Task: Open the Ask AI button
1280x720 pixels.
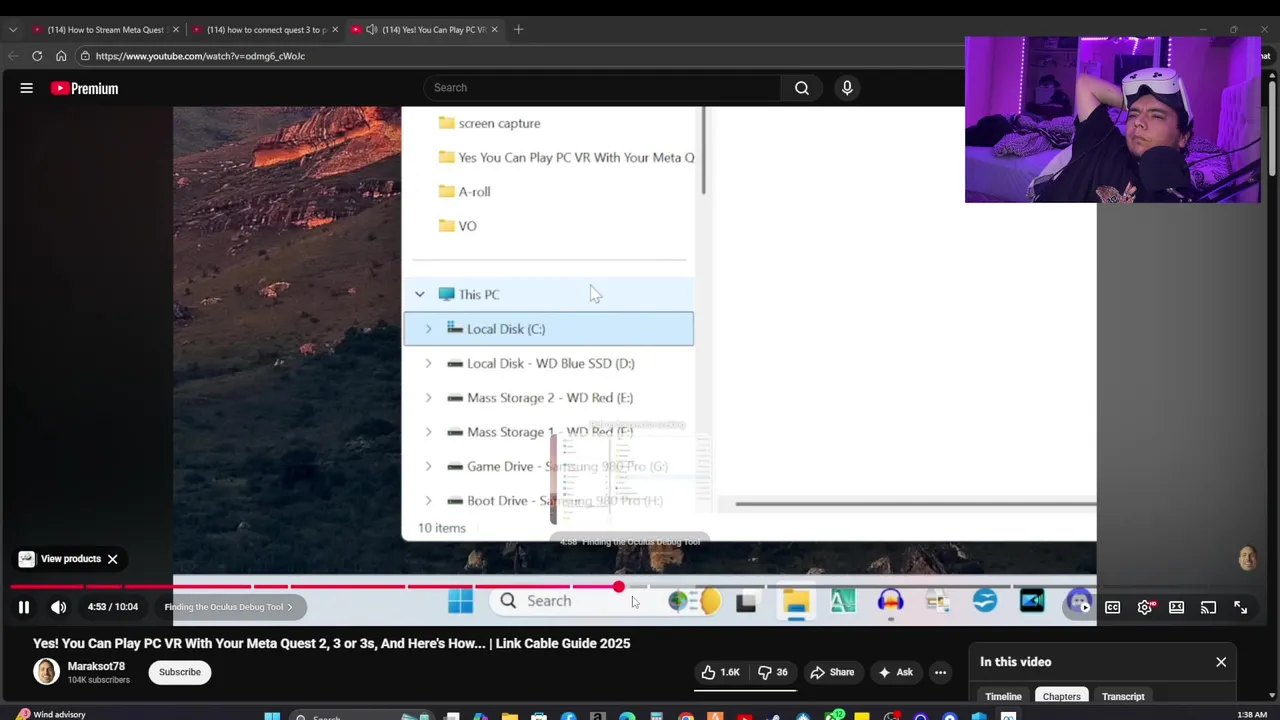Action: [x=895, y=672]
